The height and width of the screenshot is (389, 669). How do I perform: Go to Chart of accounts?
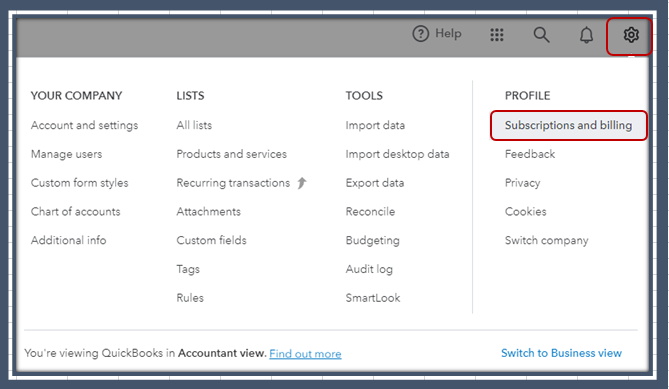click(x=76, y=212)
